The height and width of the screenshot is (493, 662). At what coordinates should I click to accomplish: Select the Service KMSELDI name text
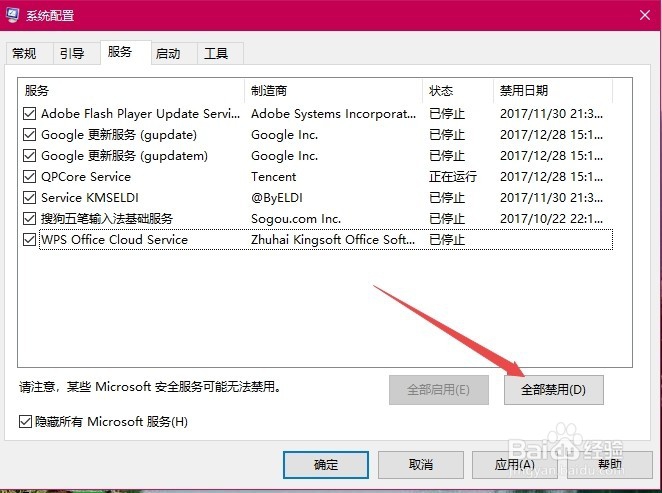[90, 198]
